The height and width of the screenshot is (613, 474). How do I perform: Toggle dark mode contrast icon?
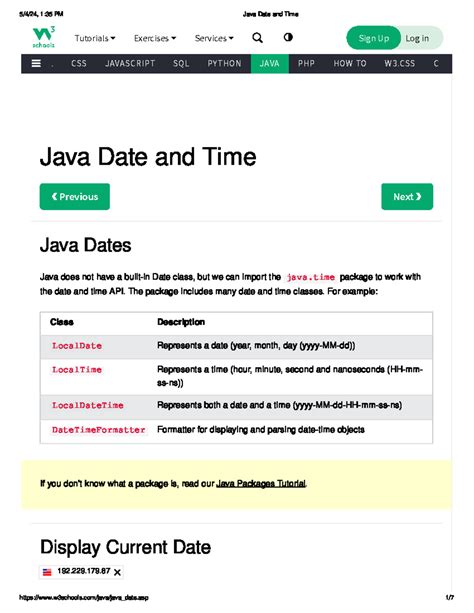[x=288, y=37]
